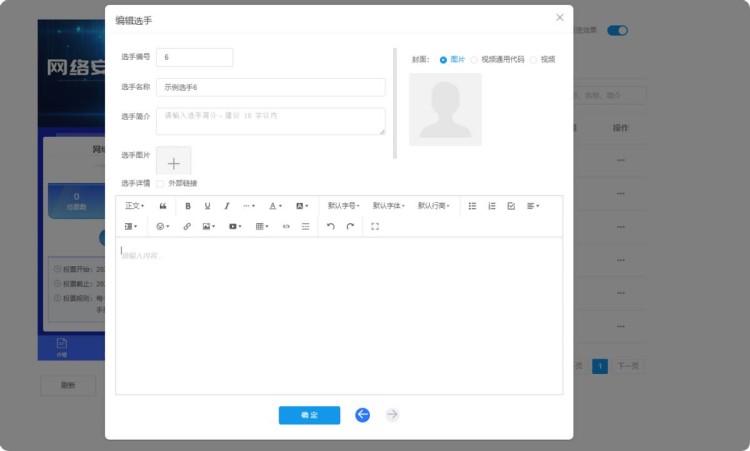Select the 视频 cover radio button

coord(534,60)
